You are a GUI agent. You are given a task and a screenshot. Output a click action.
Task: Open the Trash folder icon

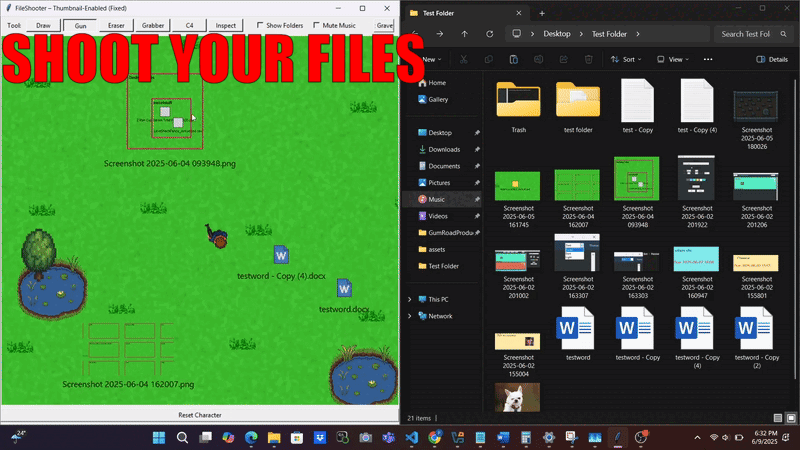[518, 100]
